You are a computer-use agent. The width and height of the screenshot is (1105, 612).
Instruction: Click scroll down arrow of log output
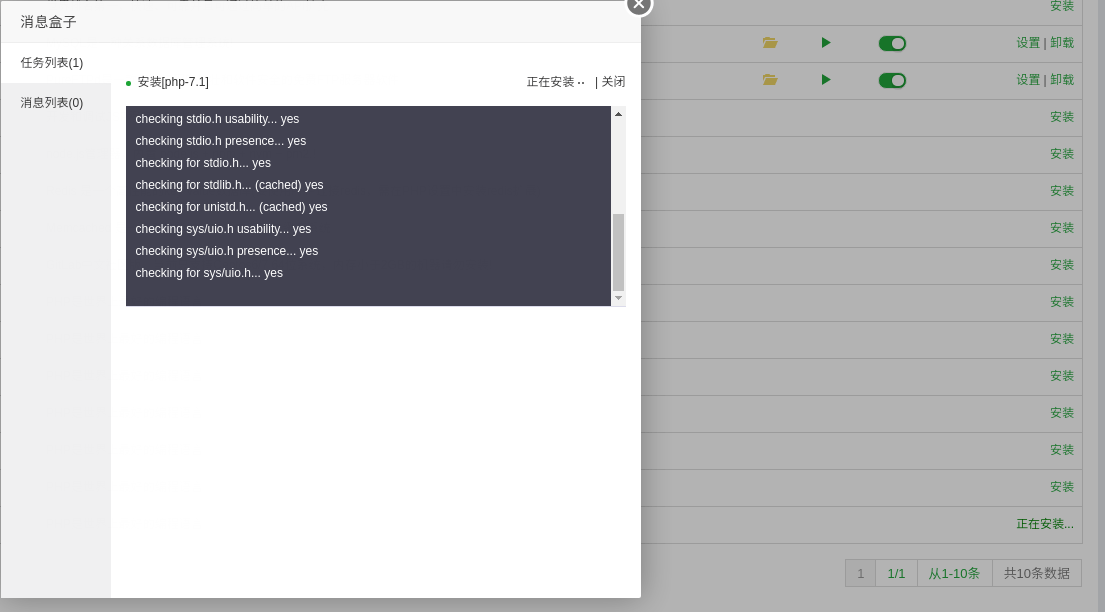[618, 298]
